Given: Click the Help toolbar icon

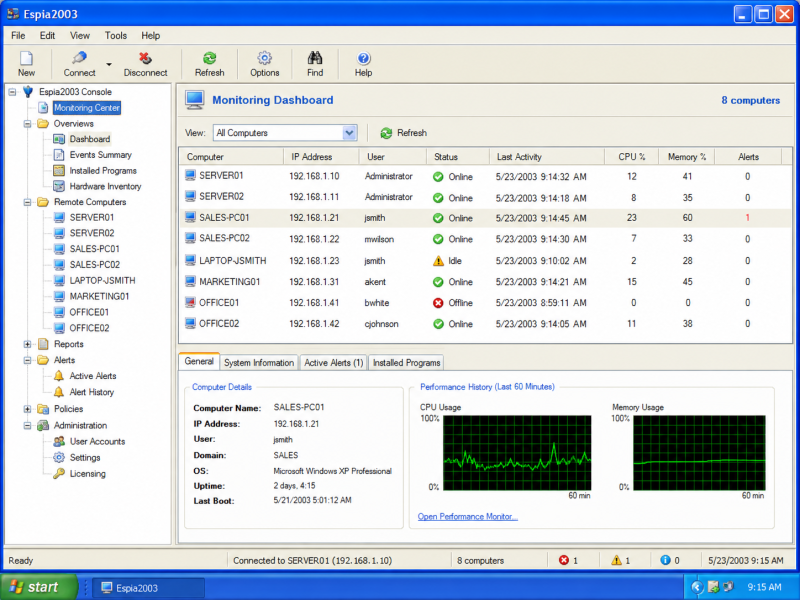Looking at the screenshot, I should pos(363,58).
